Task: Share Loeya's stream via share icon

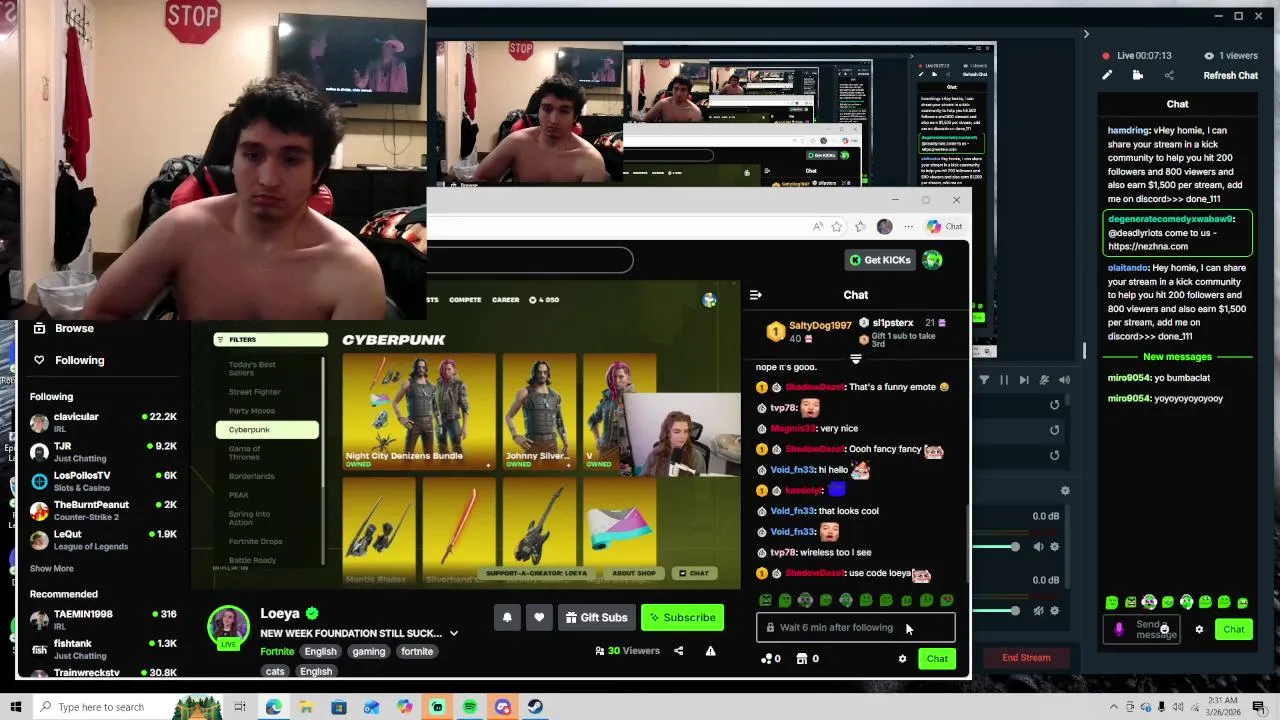Action: 678,651
